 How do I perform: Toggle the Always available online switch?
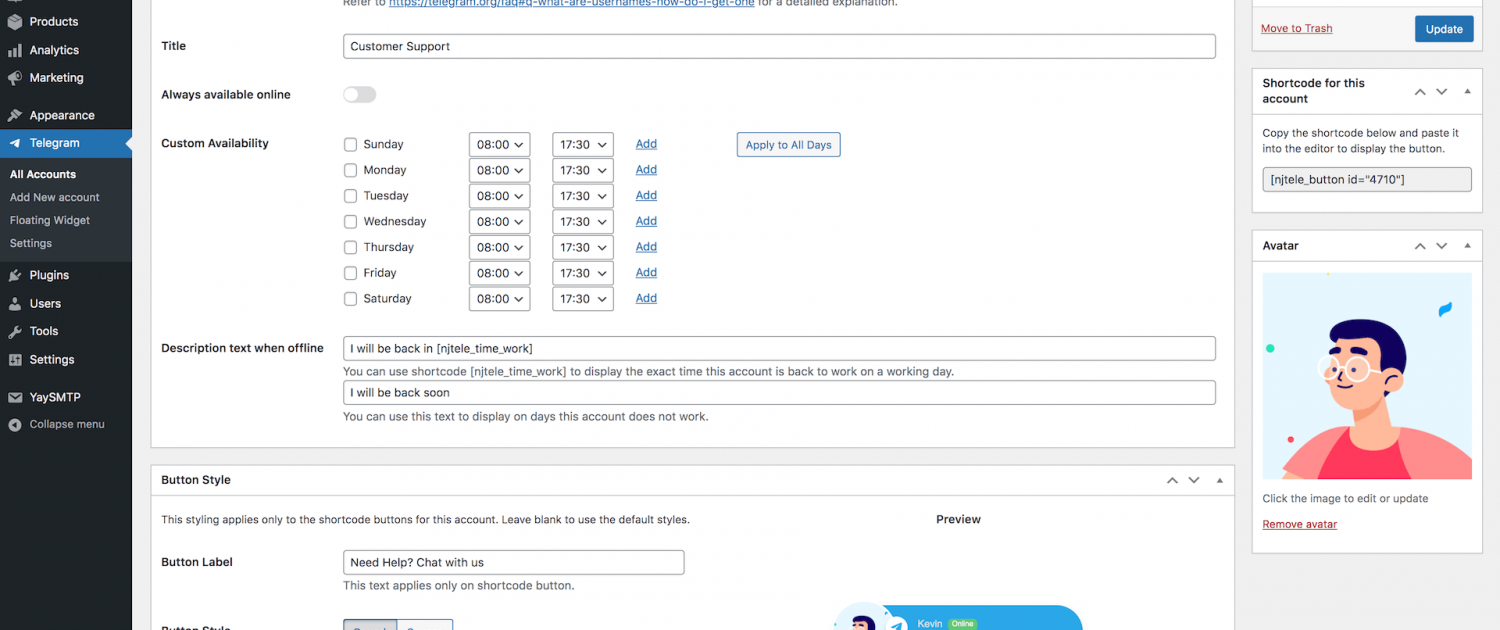(360, 94)
